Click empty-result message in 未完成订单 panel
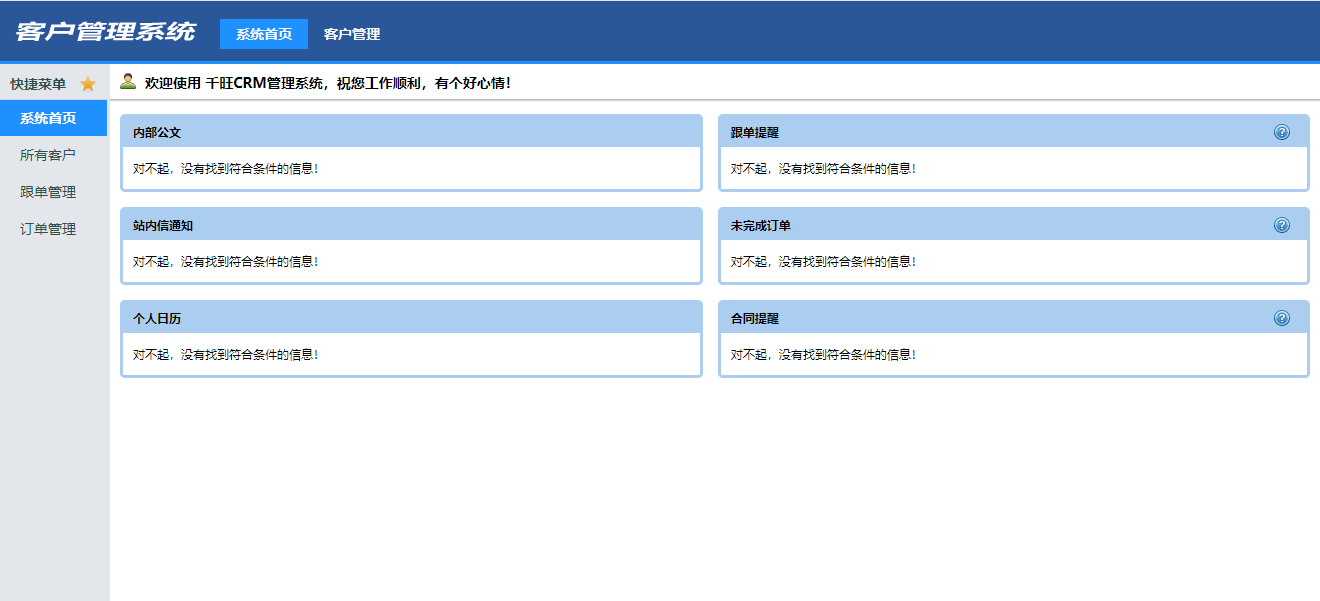 point(824,261)
